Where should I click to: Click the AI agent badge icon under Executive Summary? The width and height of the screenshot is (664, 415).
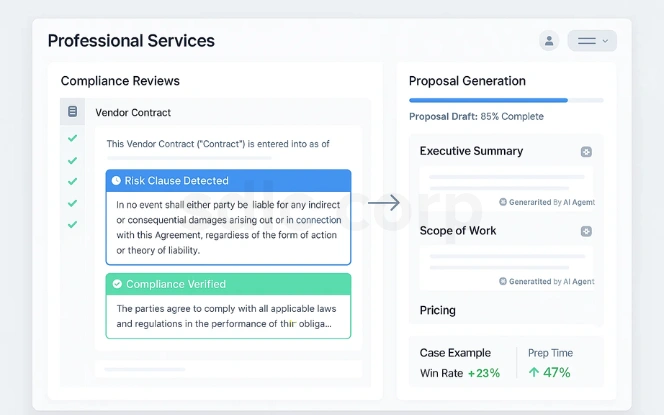point(503,202)
